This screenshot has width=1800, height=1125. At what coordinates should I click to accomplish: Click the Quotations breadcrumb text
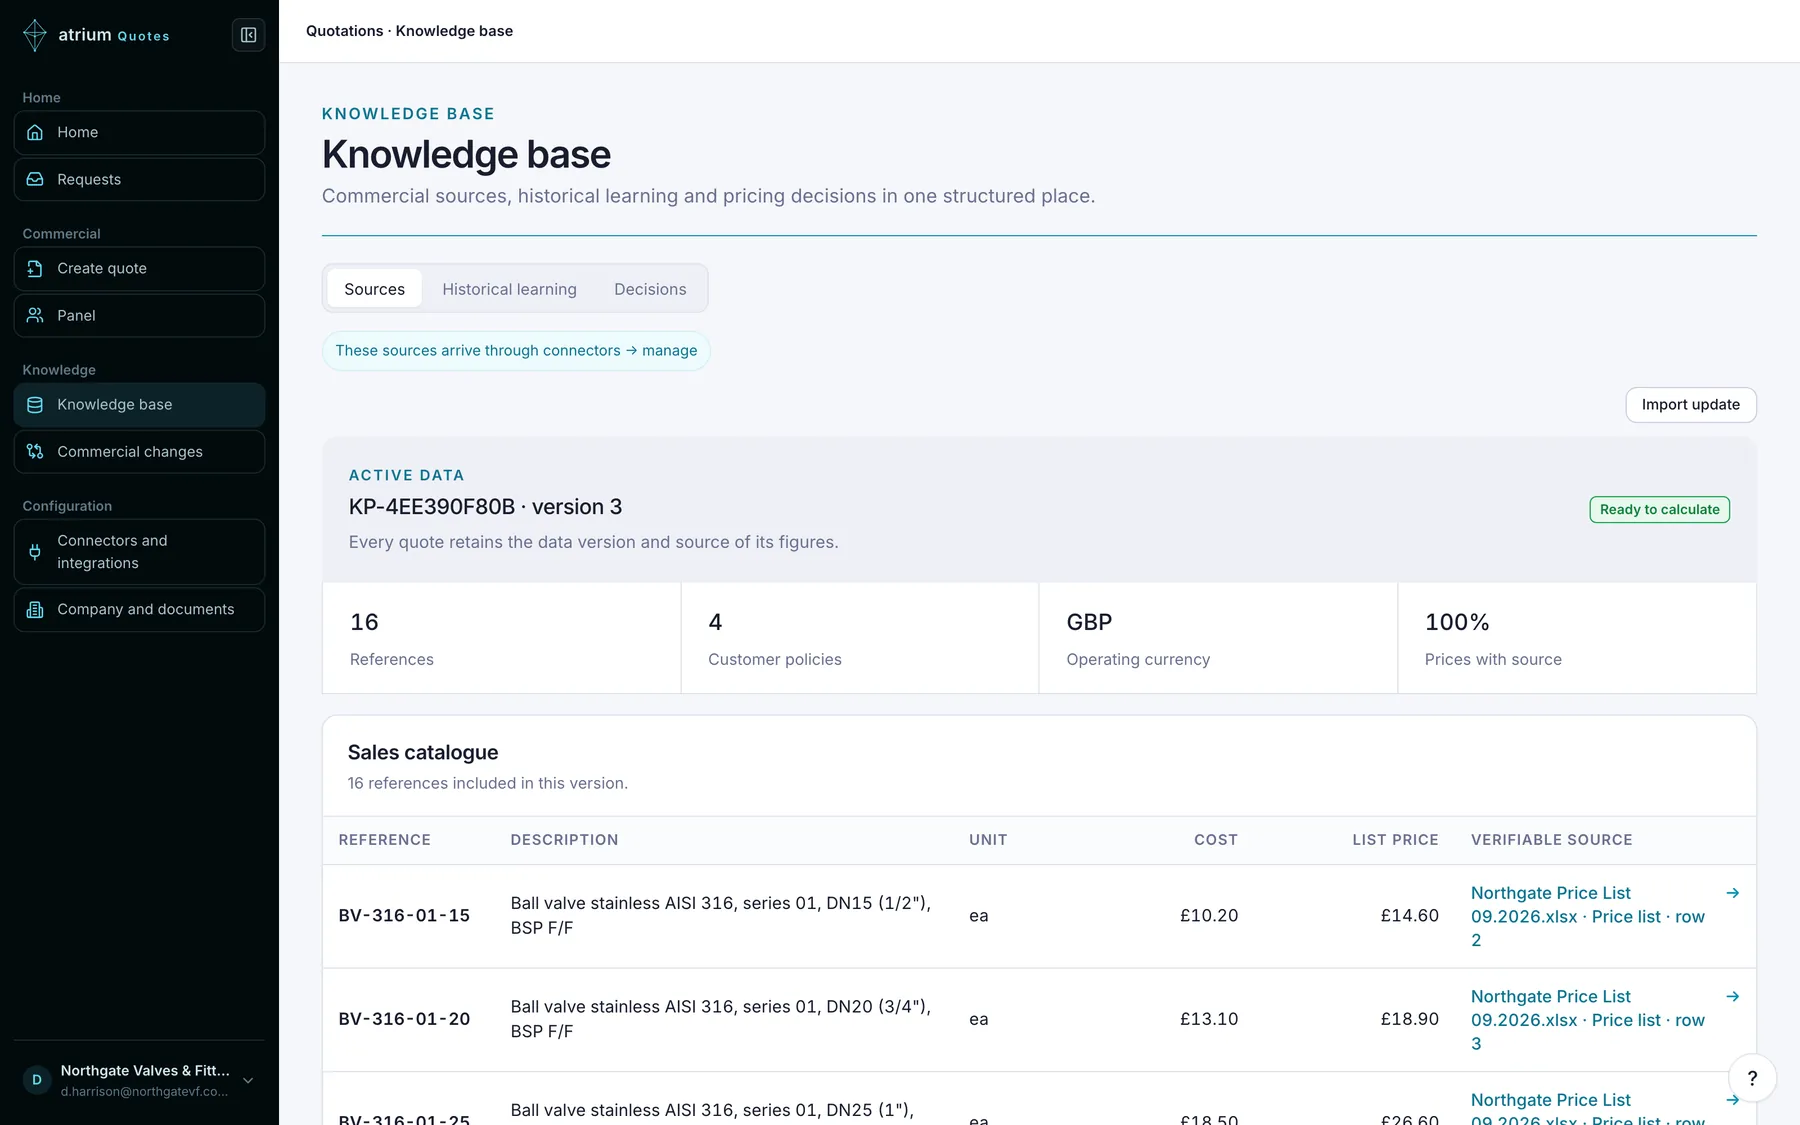[x=344, y=31]
